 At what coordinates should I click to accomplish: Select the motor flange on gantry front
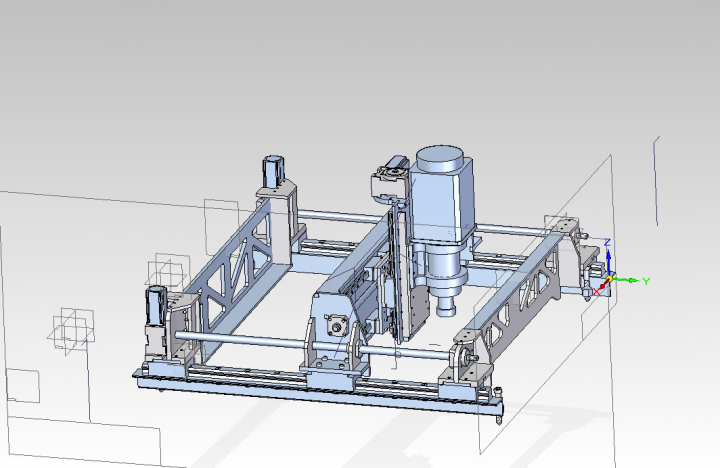[336, 327]
